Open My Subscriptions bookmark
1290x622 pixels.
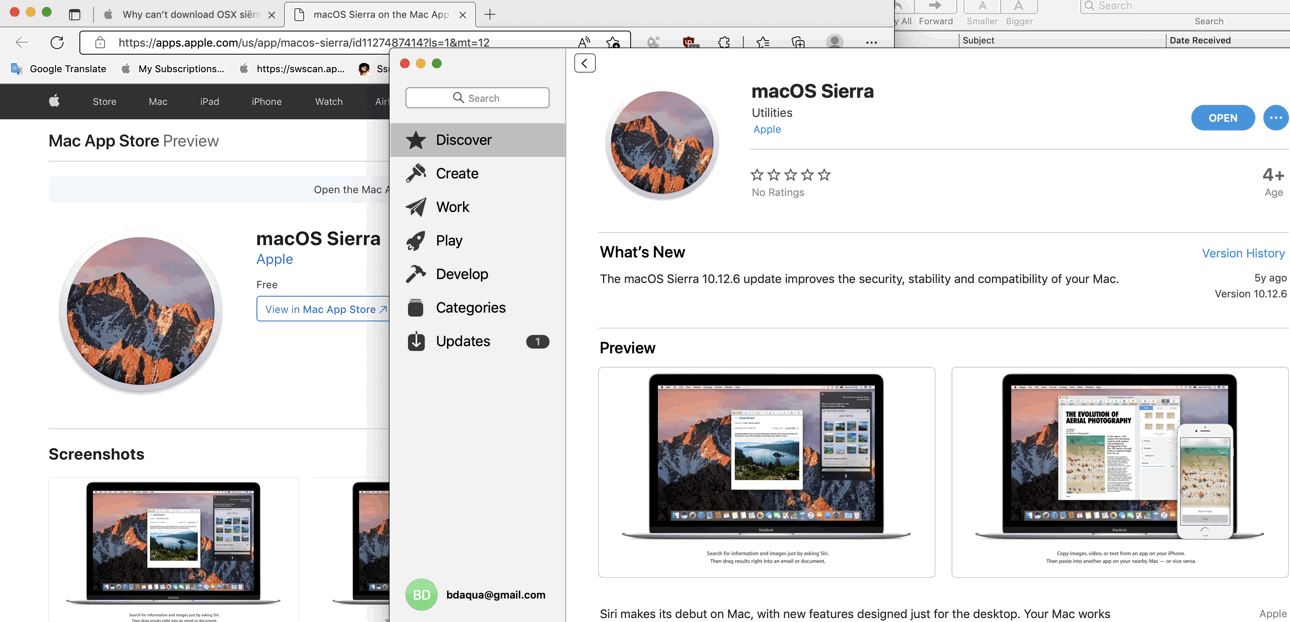click(x=172, y=69)
